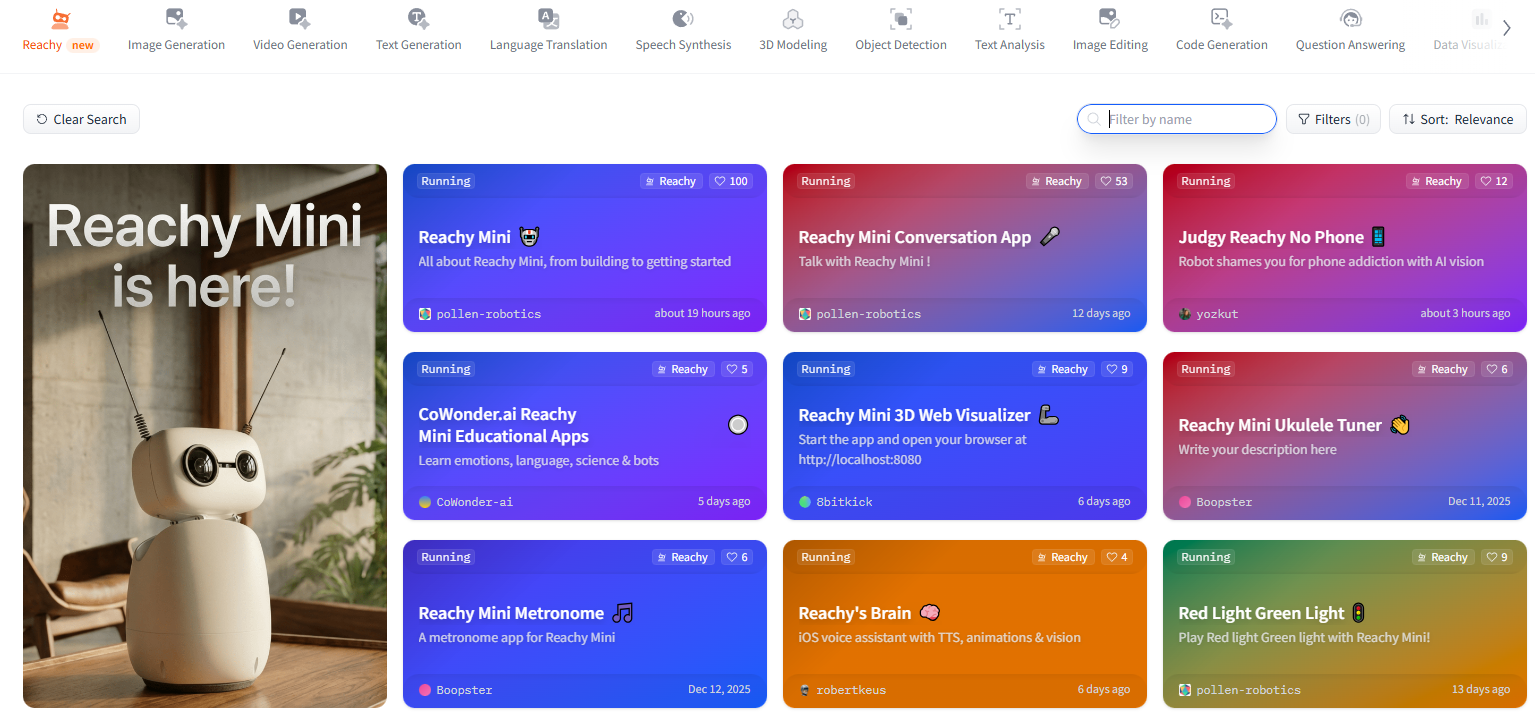
Task: Click Reachy tag on Metronome card
Action: 683,557
